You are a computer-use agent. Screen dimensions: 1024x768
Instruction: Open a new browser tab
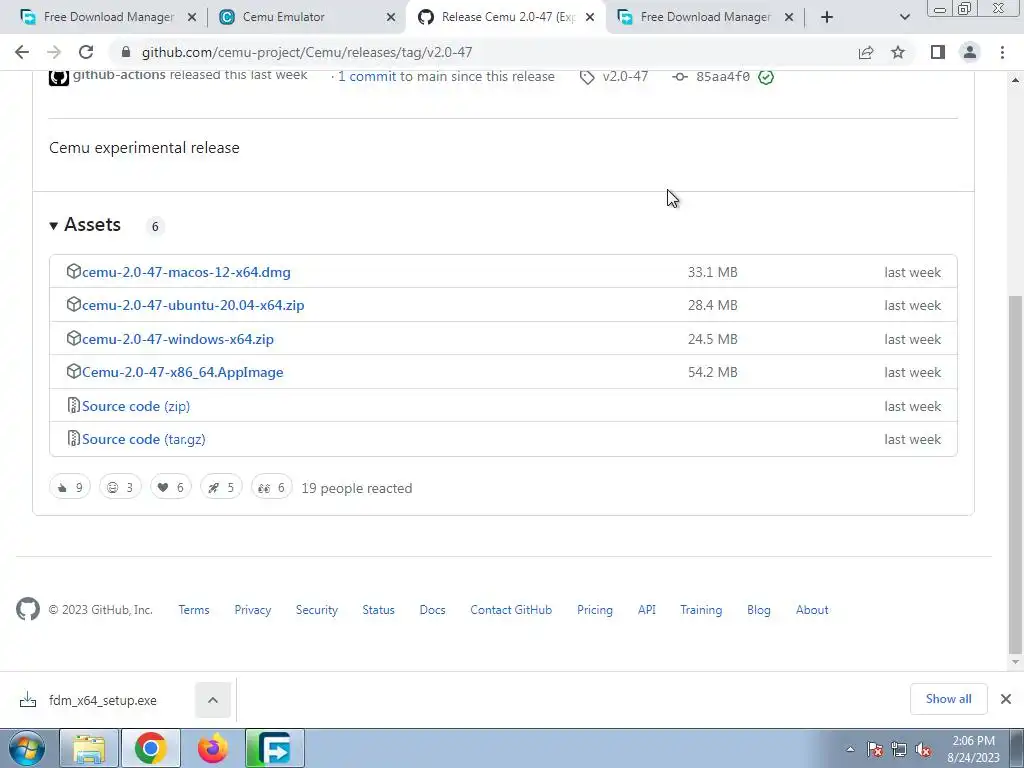[827, 17]
